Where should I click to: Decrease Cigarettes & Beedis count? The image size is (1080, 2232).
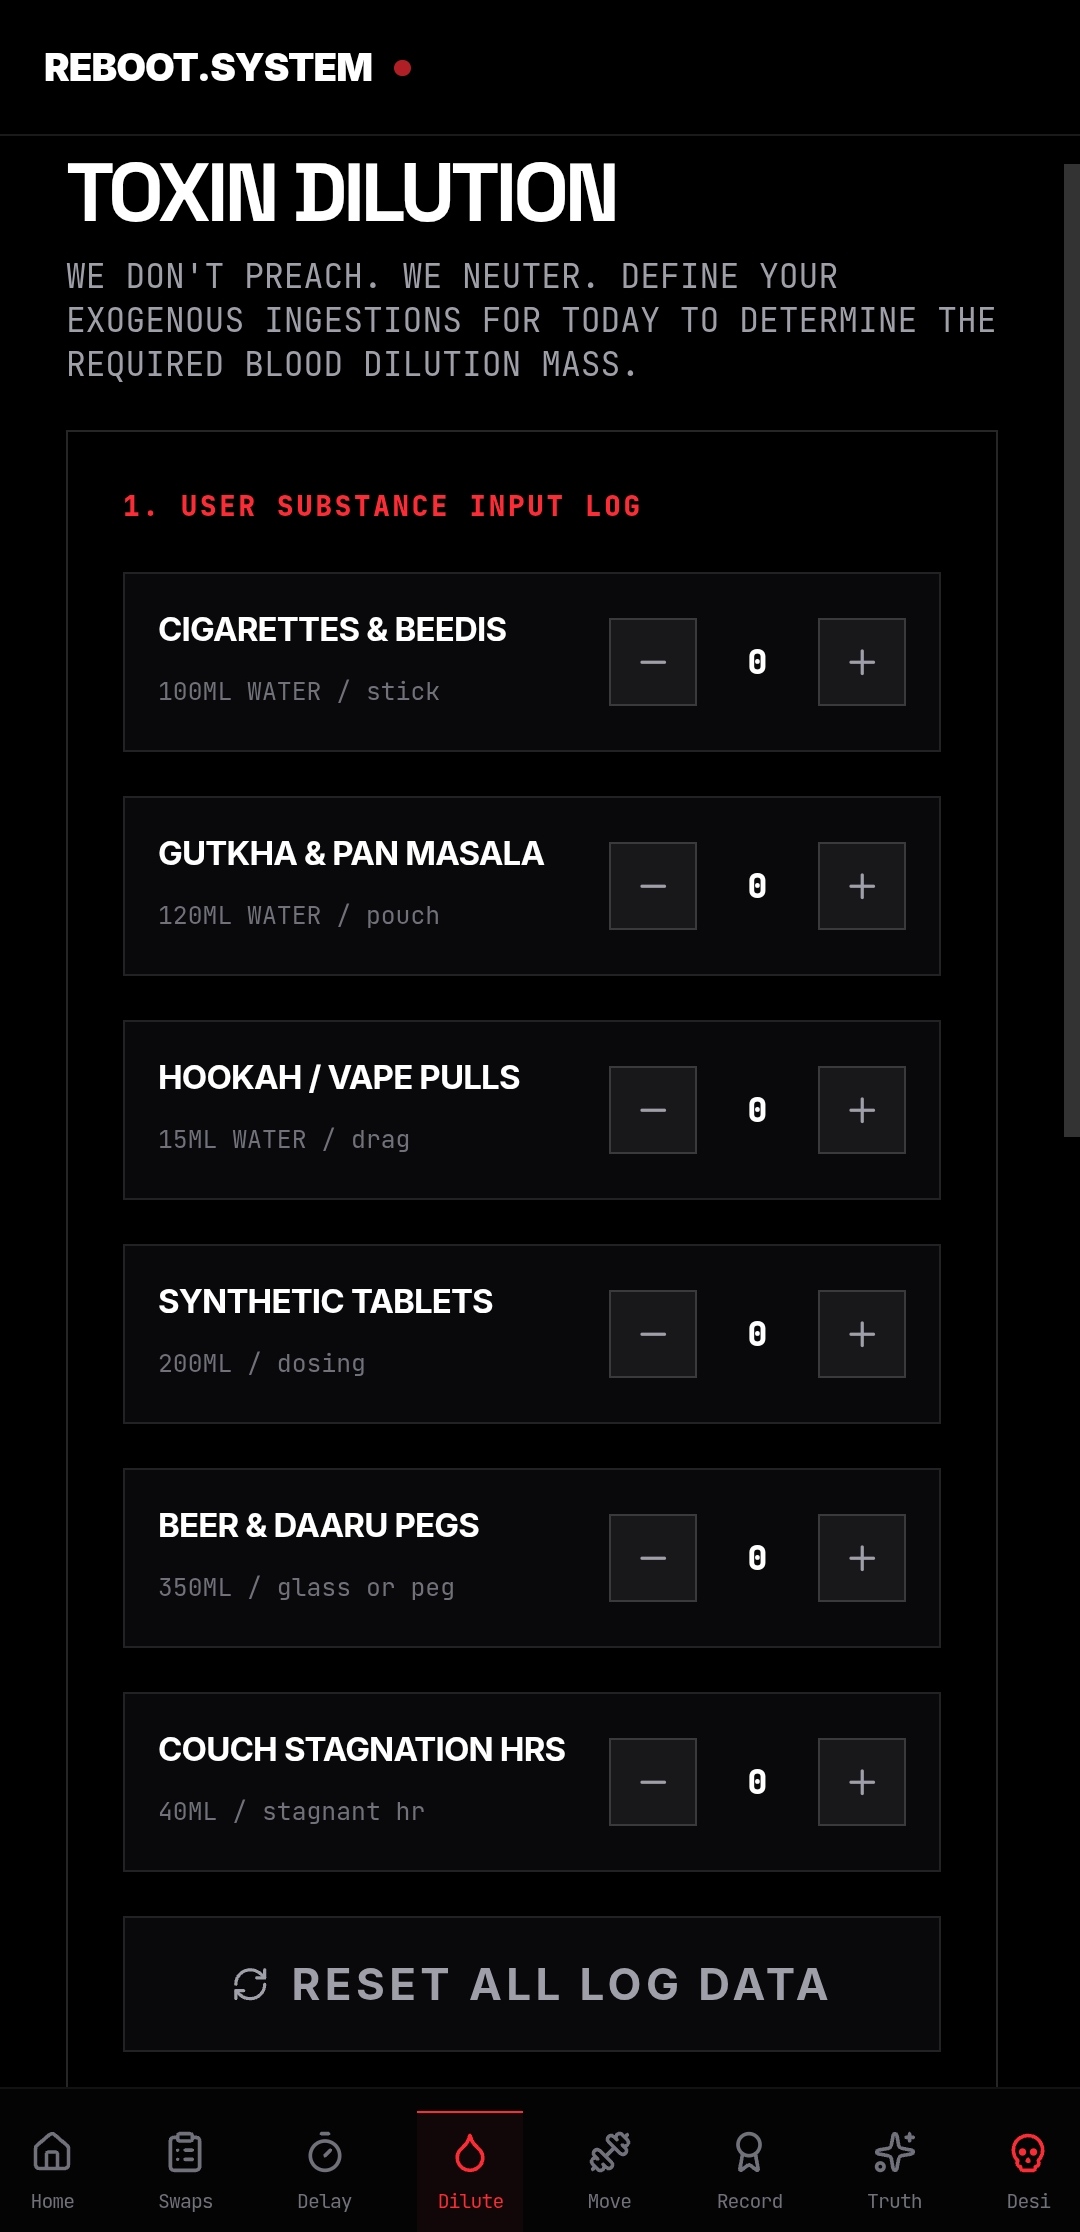coord(653,662)
